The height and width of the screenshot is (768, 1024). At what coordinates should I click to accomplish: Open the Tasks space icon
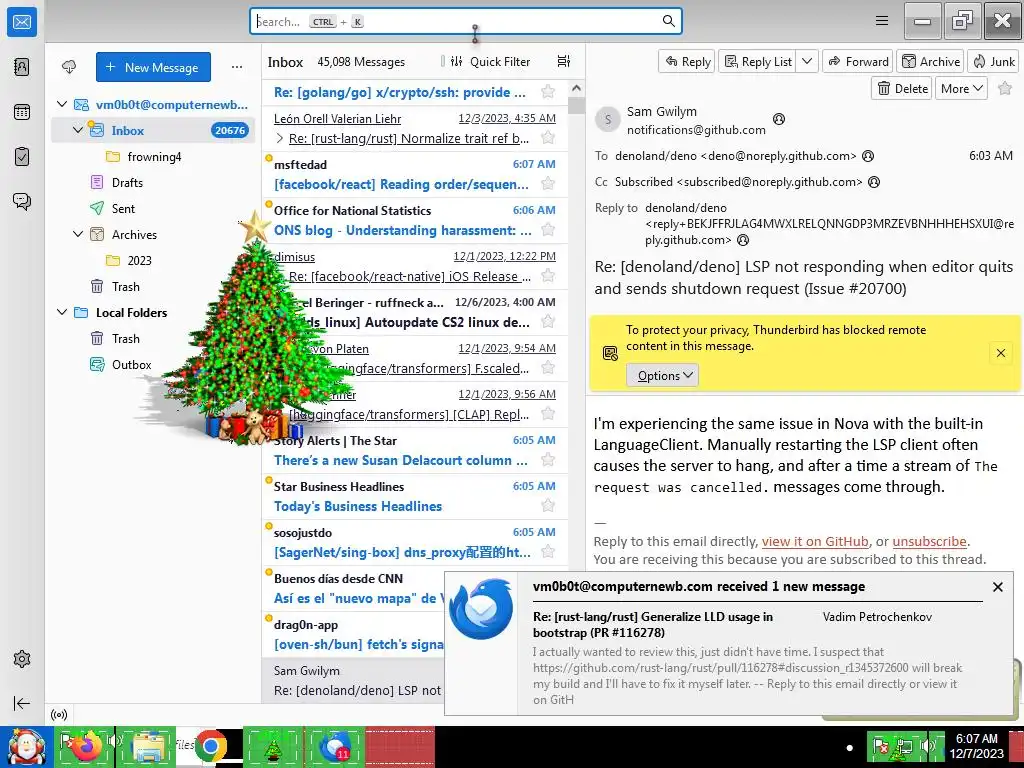[x=22, y=157]
